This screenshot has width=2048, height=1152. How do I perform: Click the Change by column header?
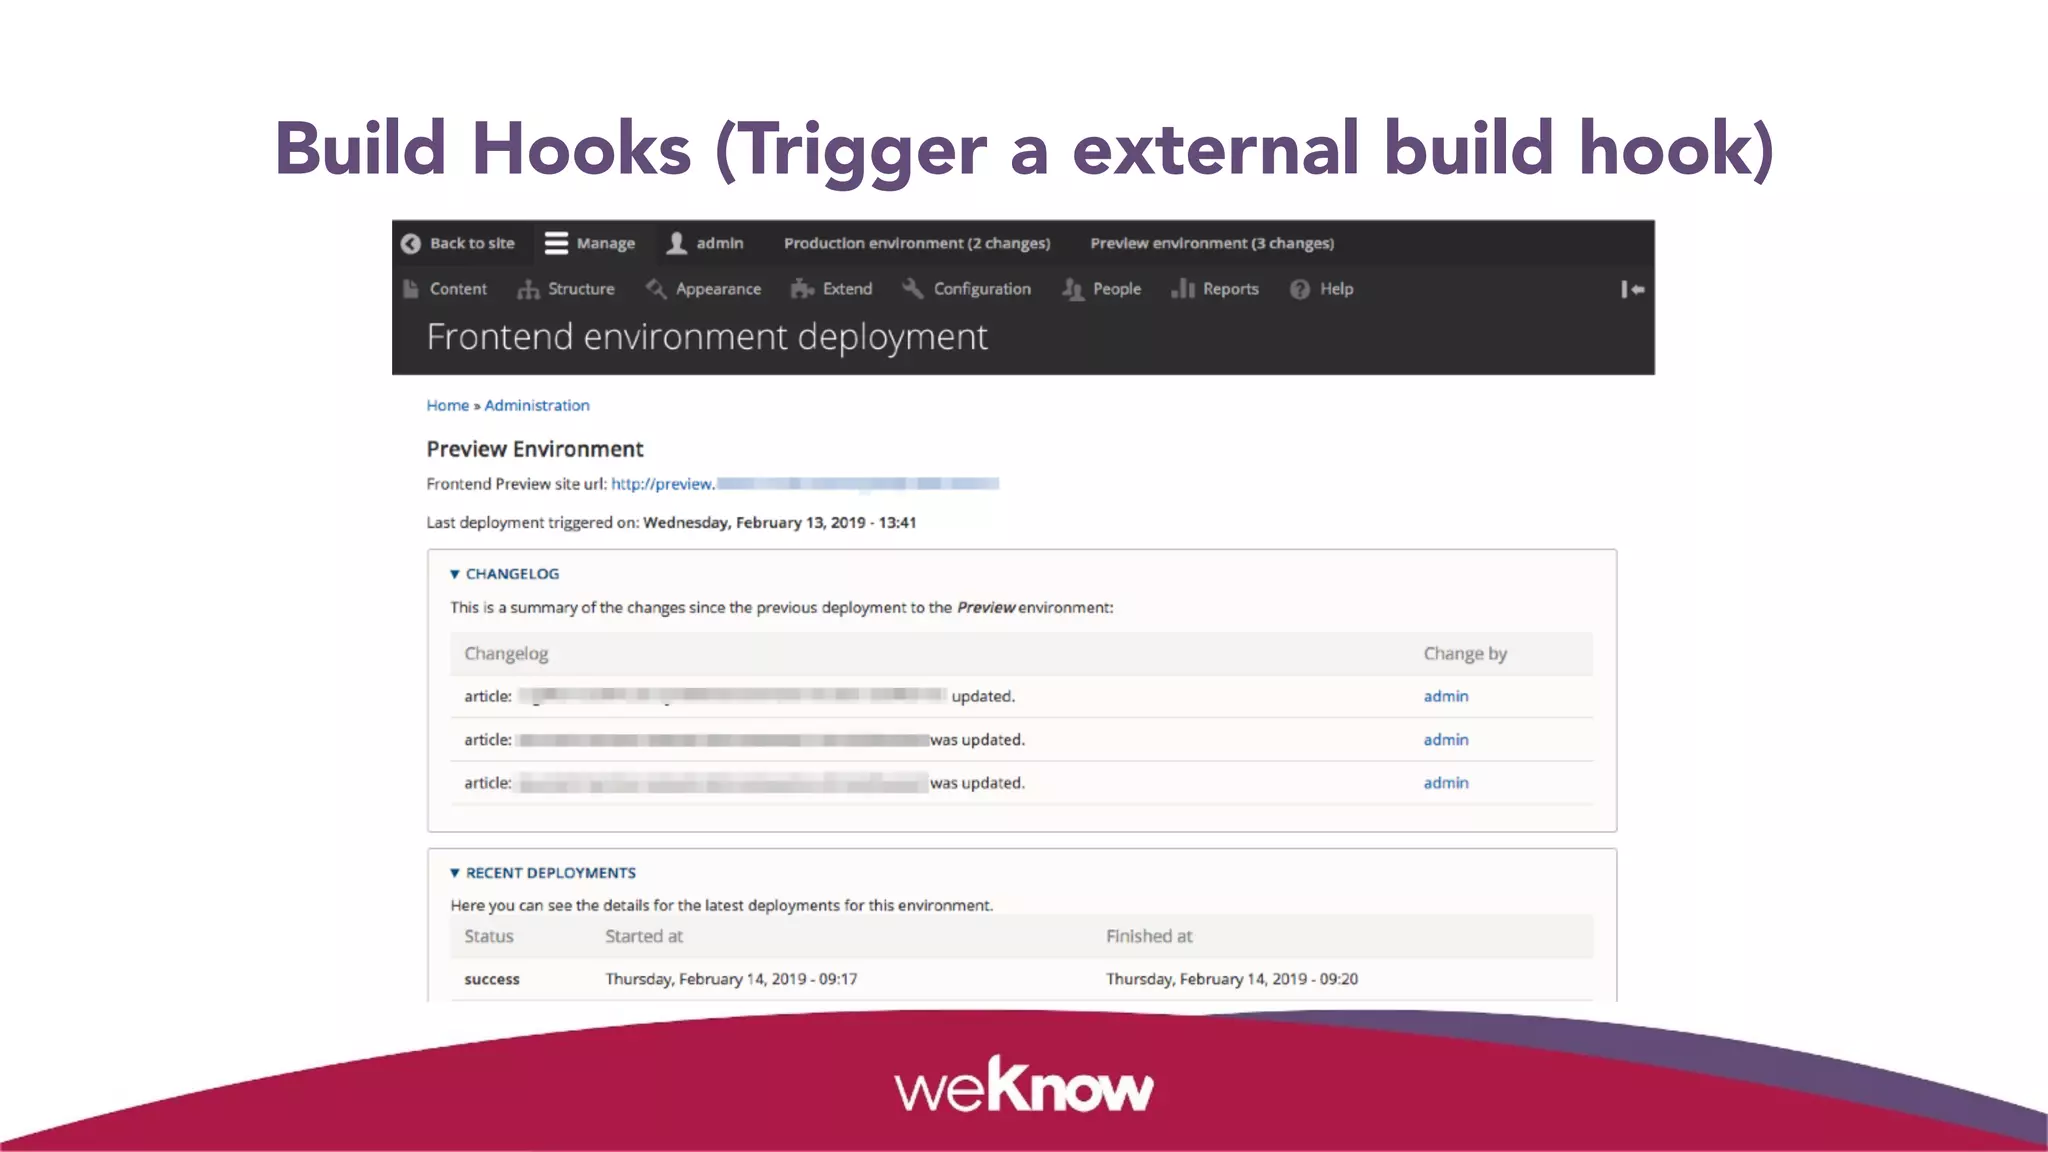[x=1465, y=654]
